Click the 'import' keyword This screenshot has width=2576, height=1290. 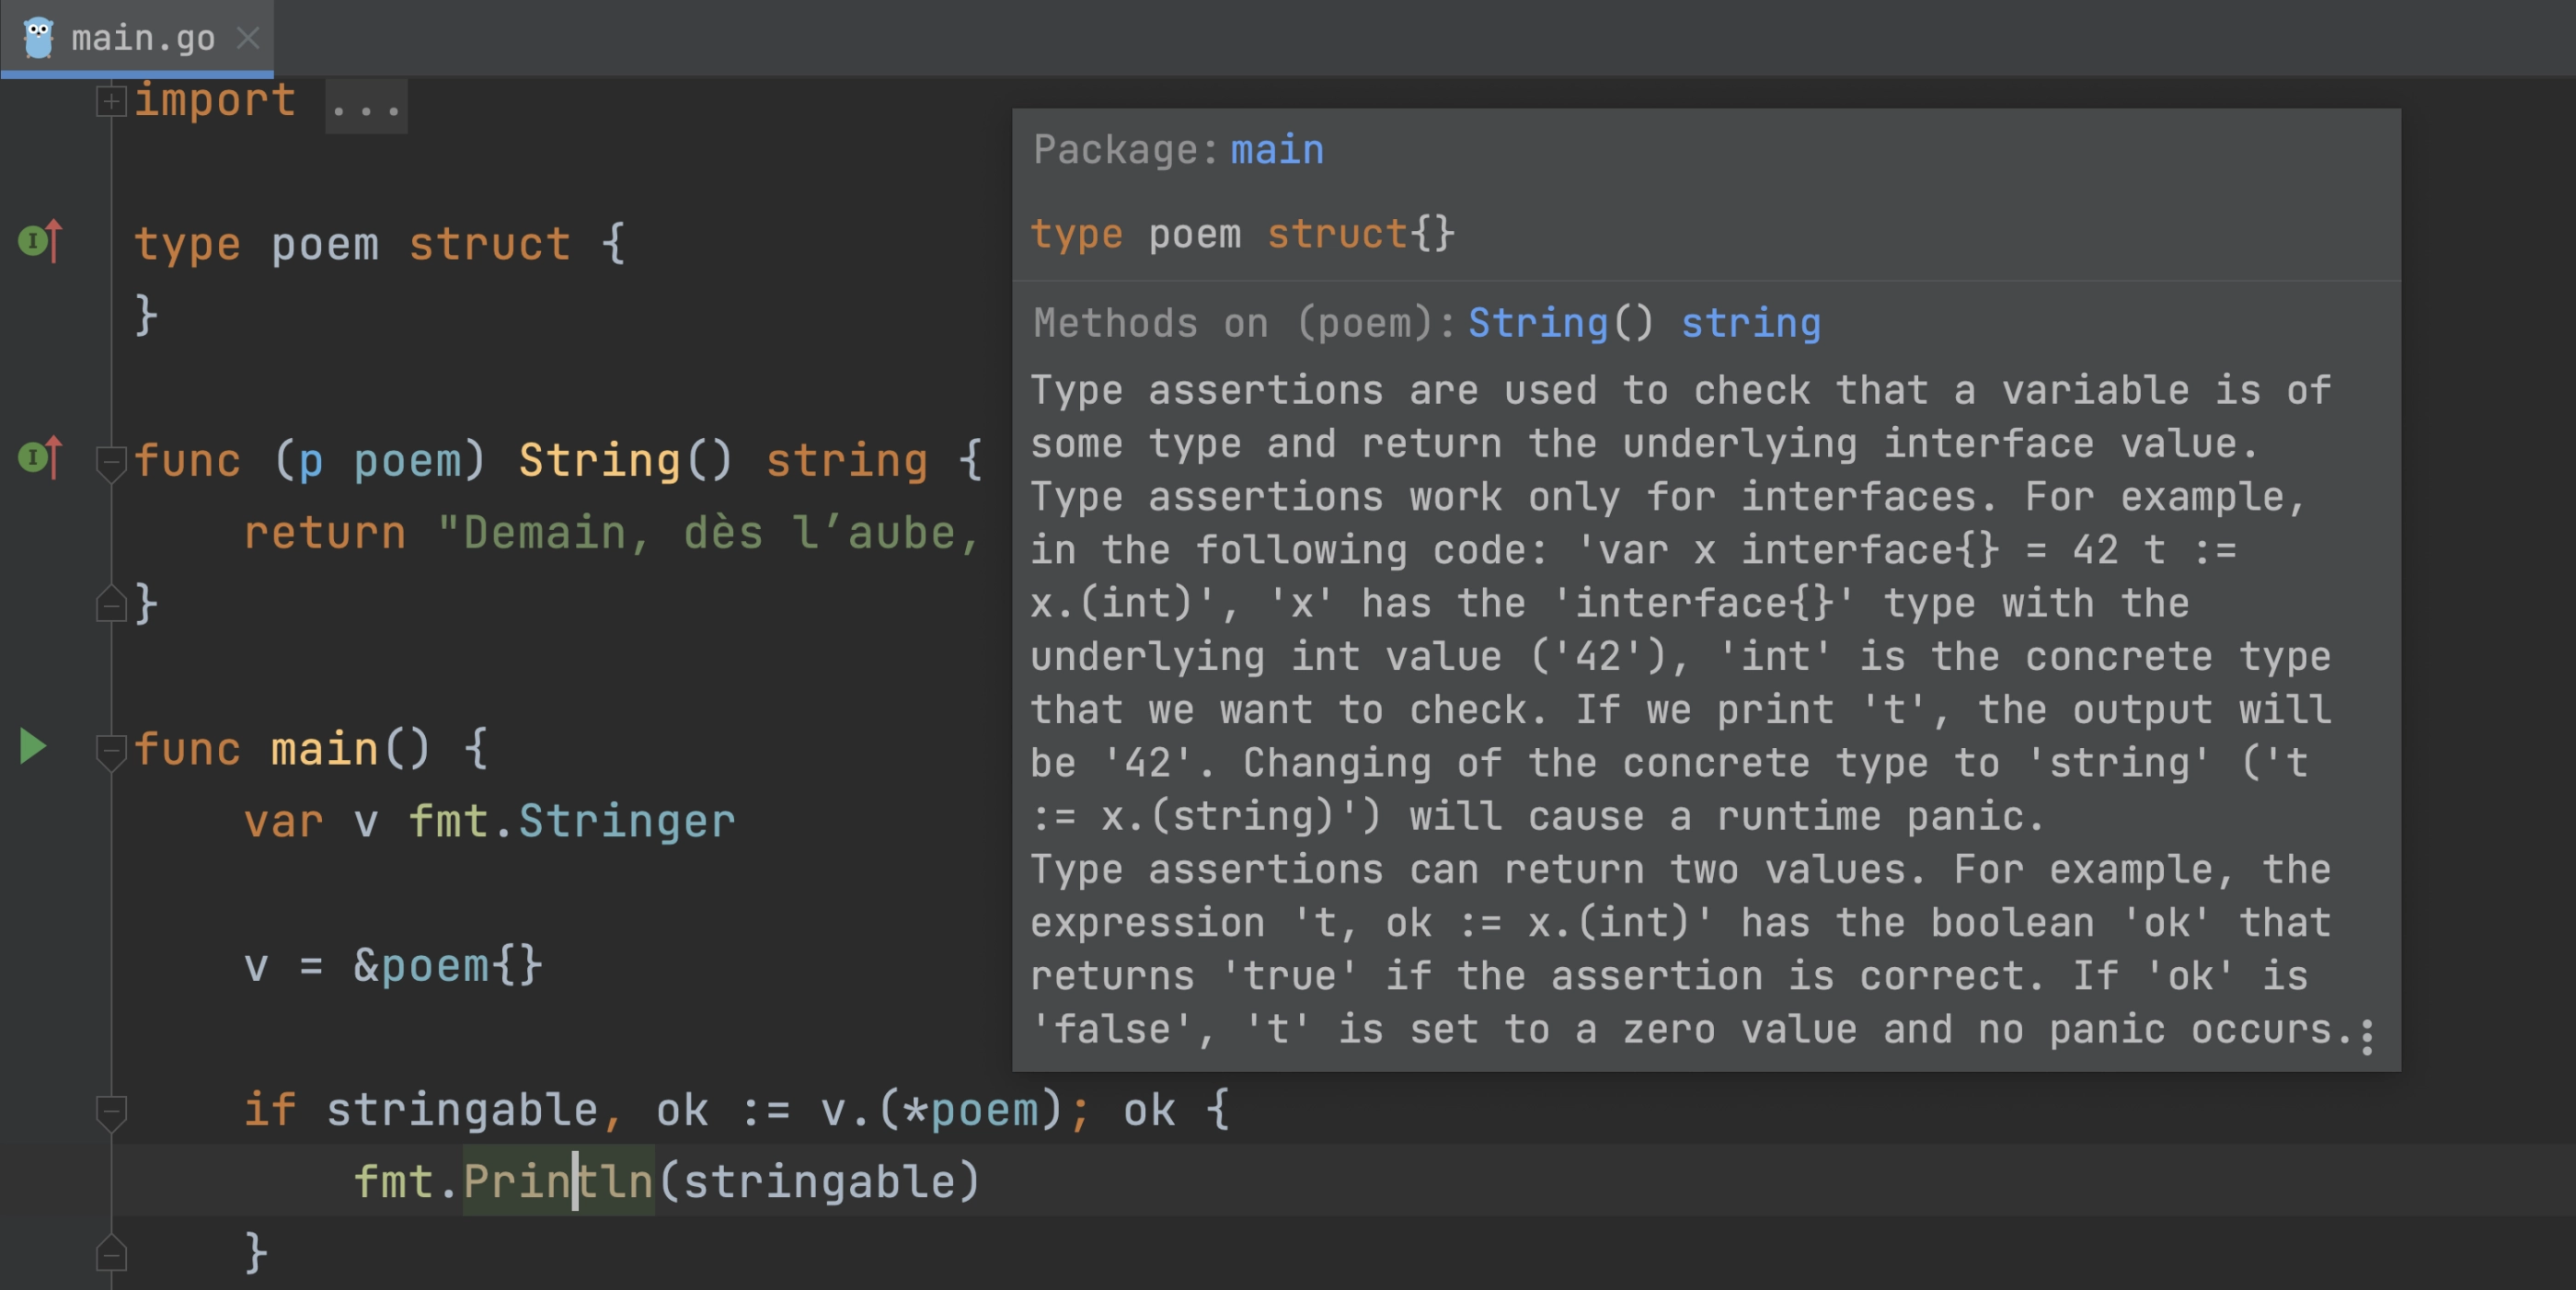tap(215, 101)
